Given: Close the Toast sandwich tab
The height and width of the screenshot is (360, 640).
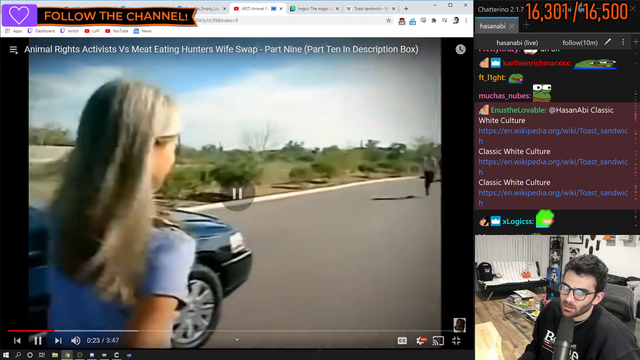Looking at the screenshot, I should pyautogui.click(x=393, y=9).
